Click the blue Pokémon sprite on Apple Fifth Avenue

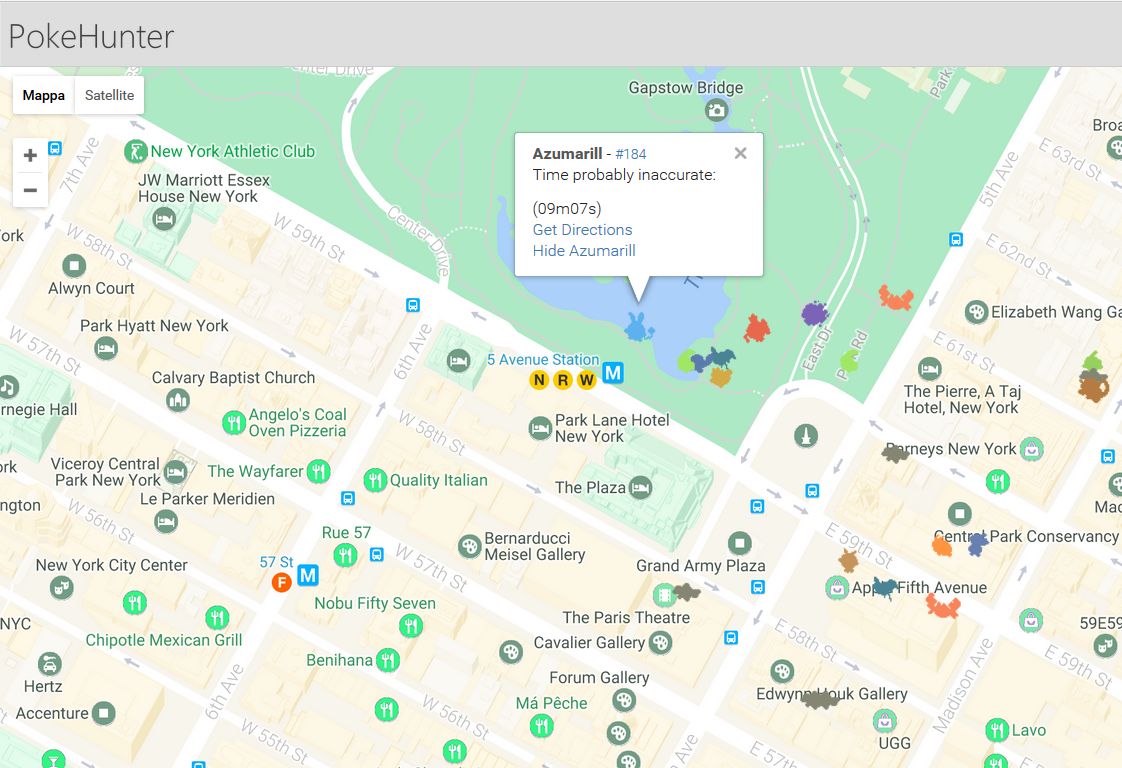(884, 588)
